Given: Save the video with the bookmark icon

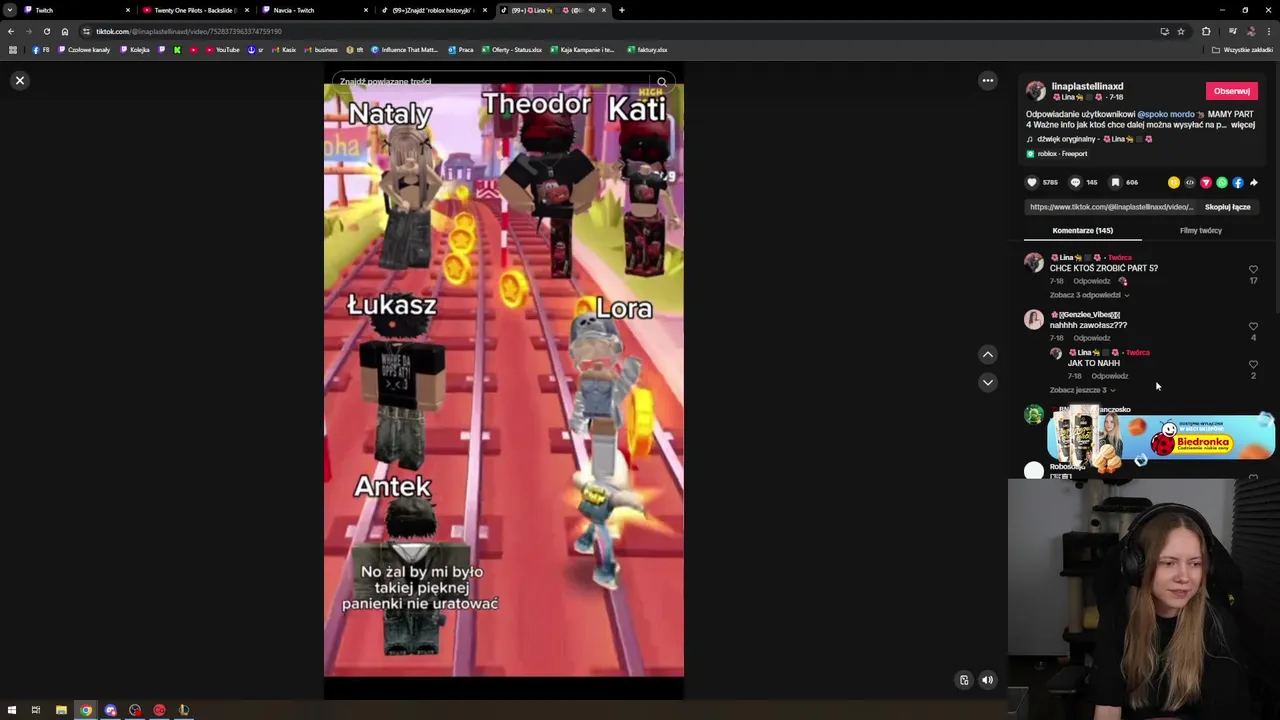Looking at the screenshot, I should point(1115,182).
